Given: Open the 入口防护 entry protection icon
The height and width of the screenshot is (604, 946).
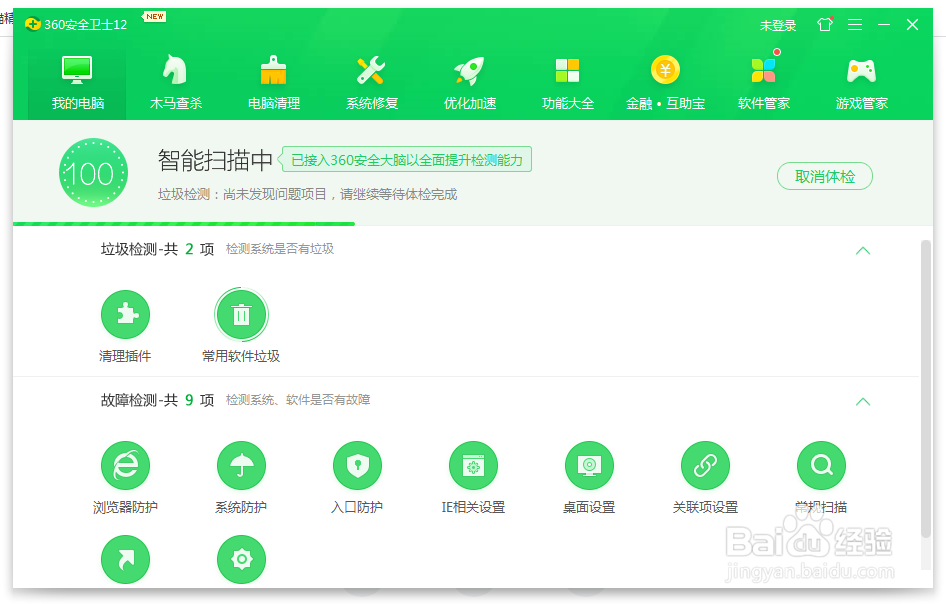Looking at the screenshot, I should (x=357, y=465).
